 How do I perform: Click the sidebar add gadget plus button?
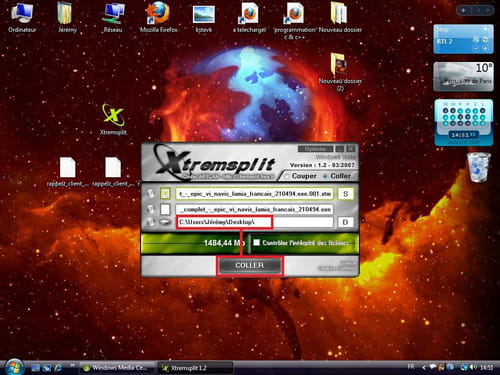click(463, 10)
